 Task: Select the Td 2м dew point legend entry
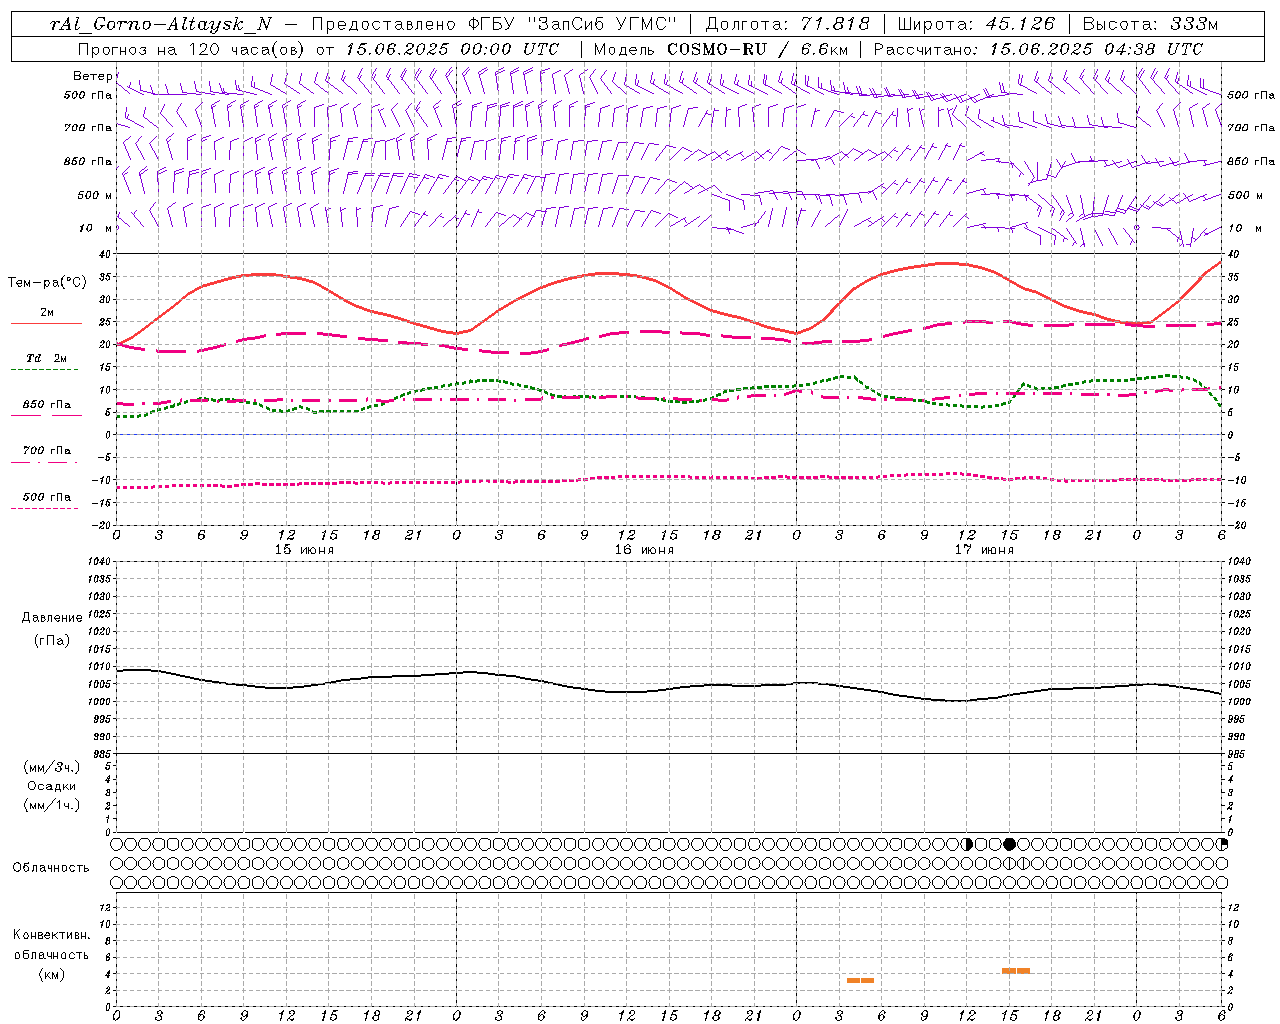pyautogui.click(x=46, y=358)
